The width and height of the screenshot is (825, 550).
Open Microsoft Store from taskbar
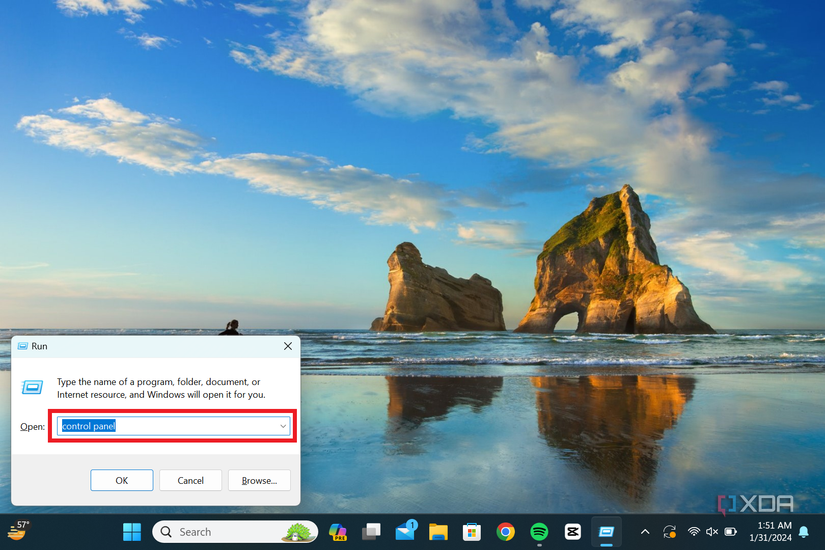tap(471, 532)
